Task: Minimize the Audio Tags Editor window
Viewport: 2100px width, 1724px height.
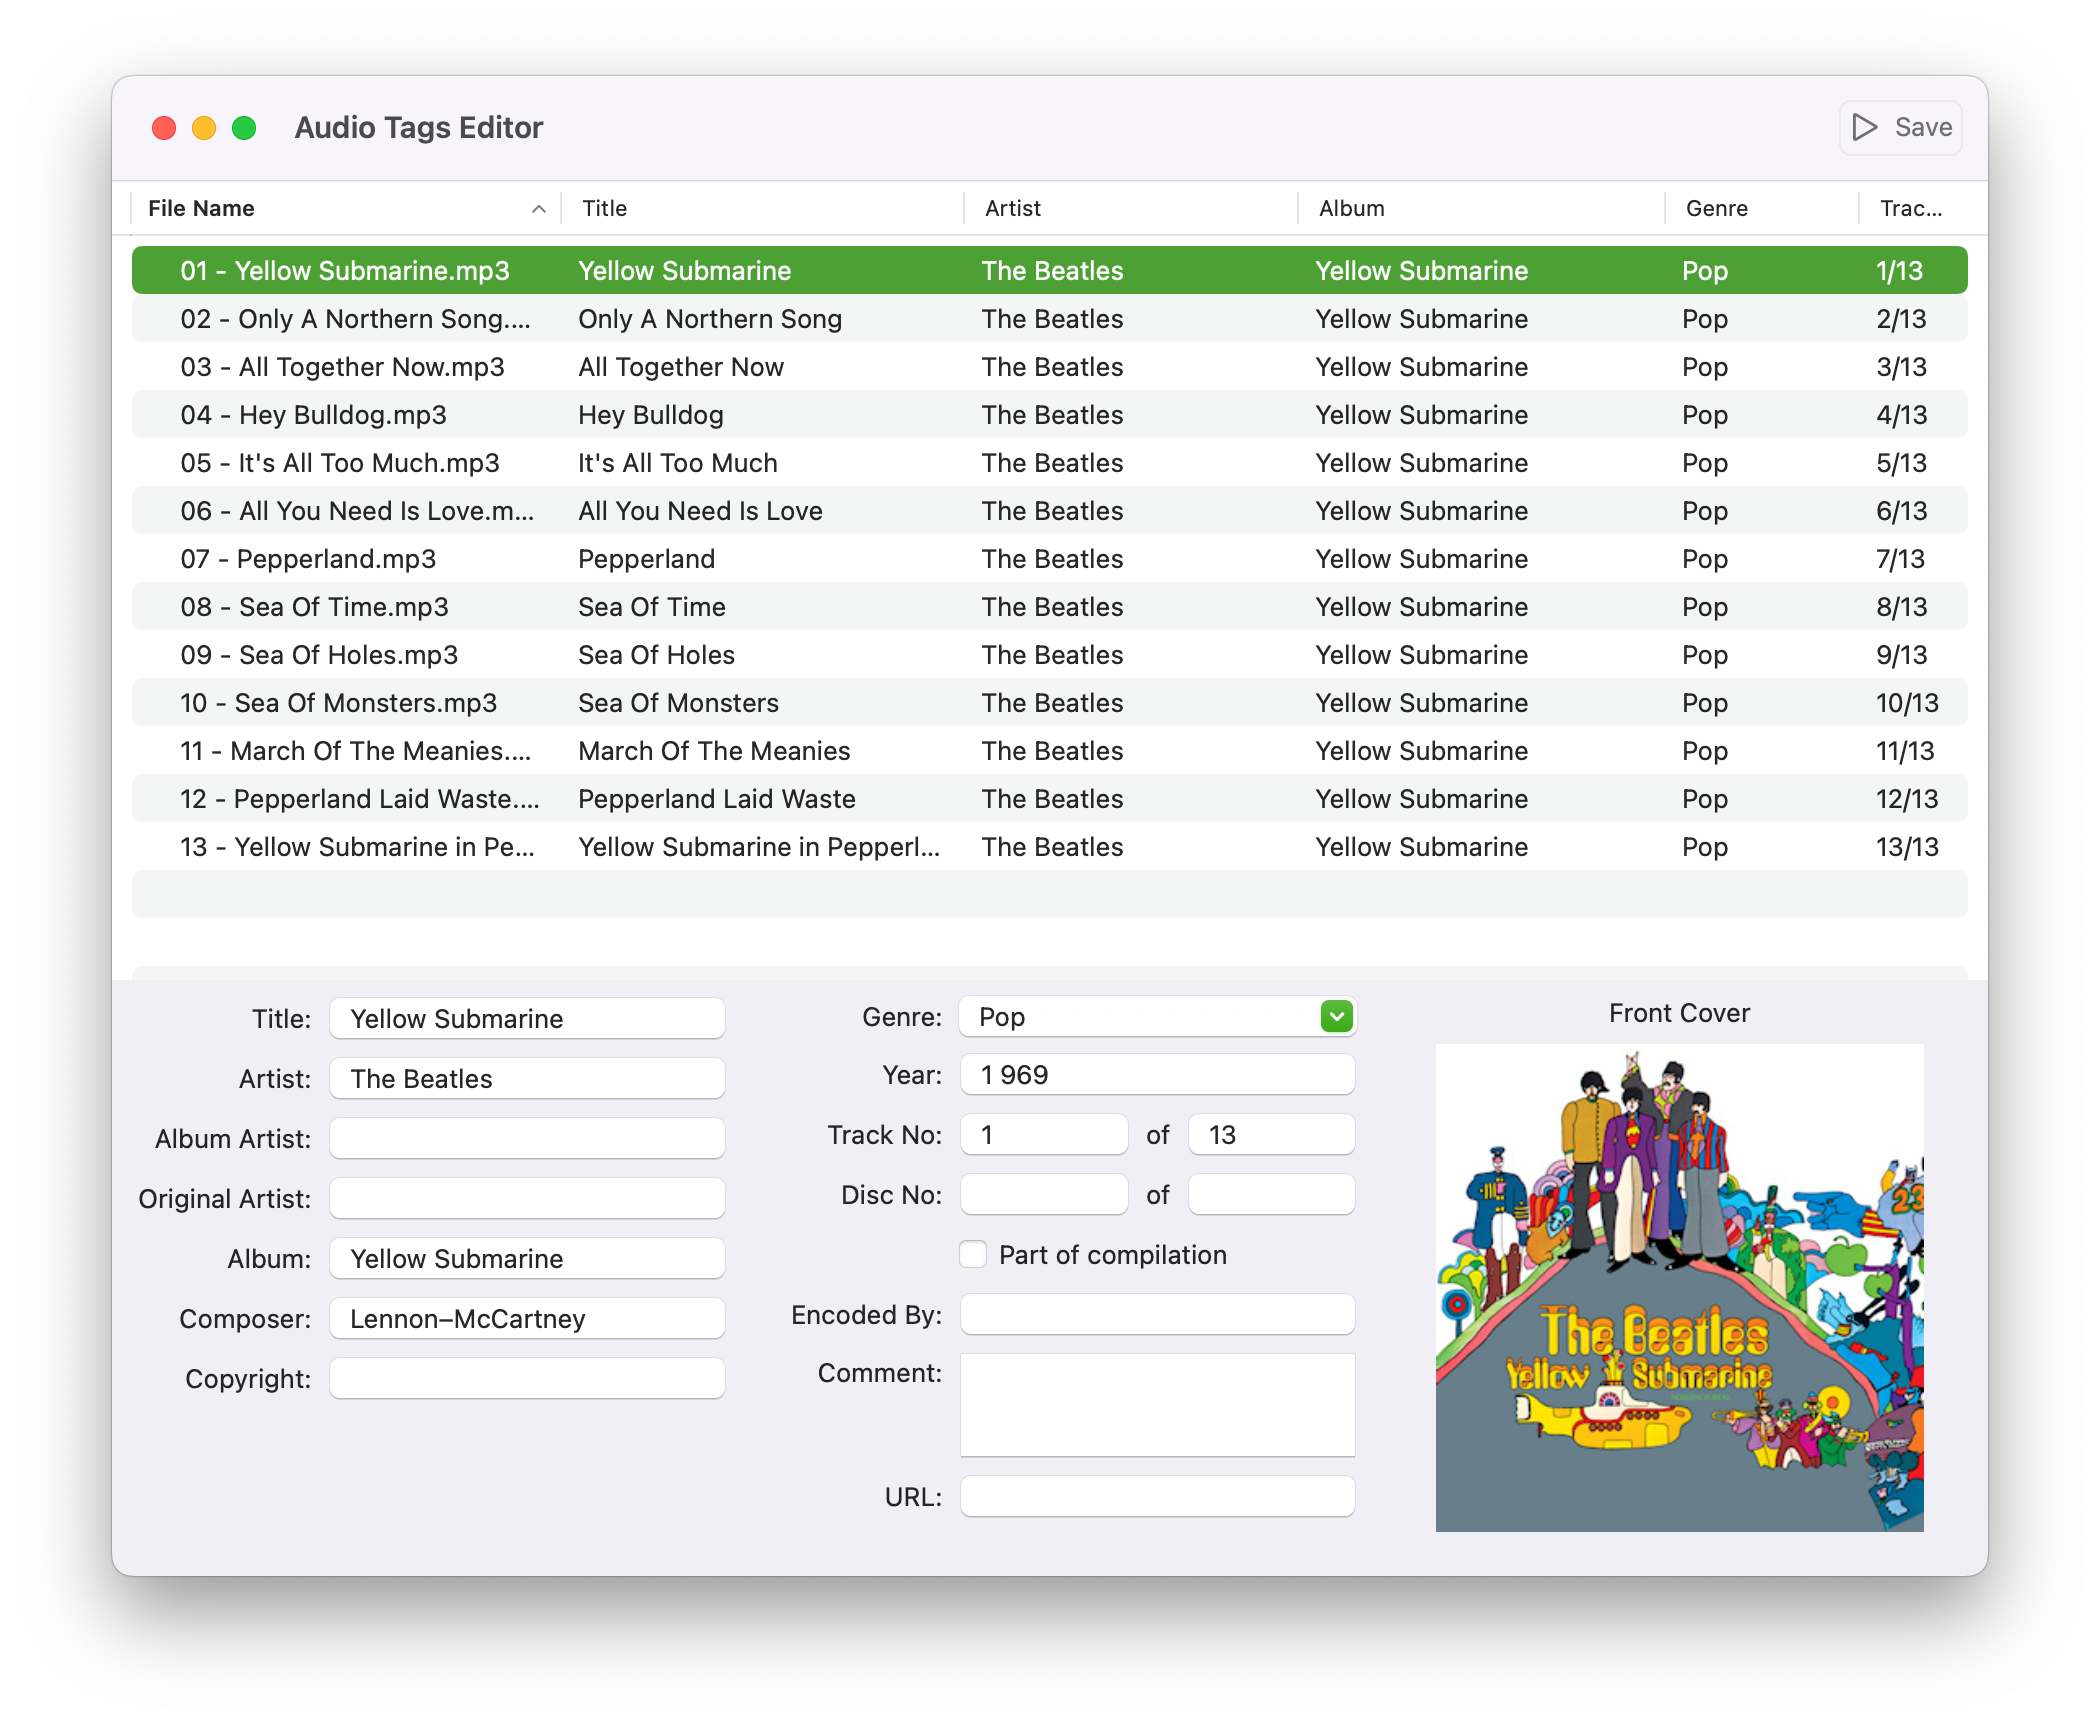Action: [204, 128]
